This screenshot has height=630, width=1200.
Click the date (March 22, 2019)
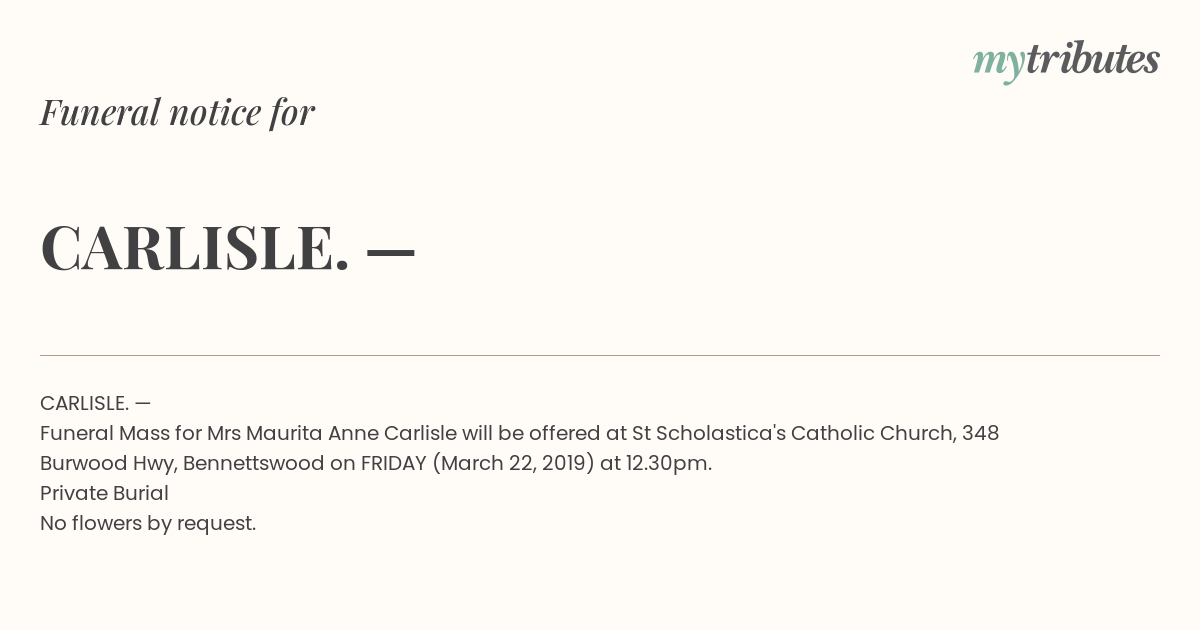coord(514,463)
